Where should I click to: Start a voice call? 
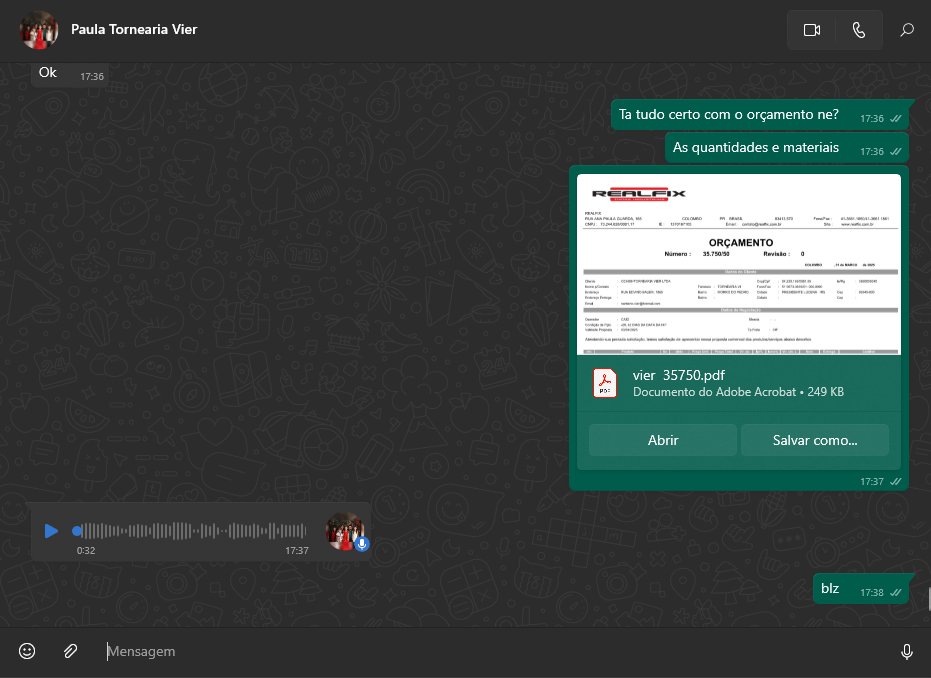coord(858,30)
